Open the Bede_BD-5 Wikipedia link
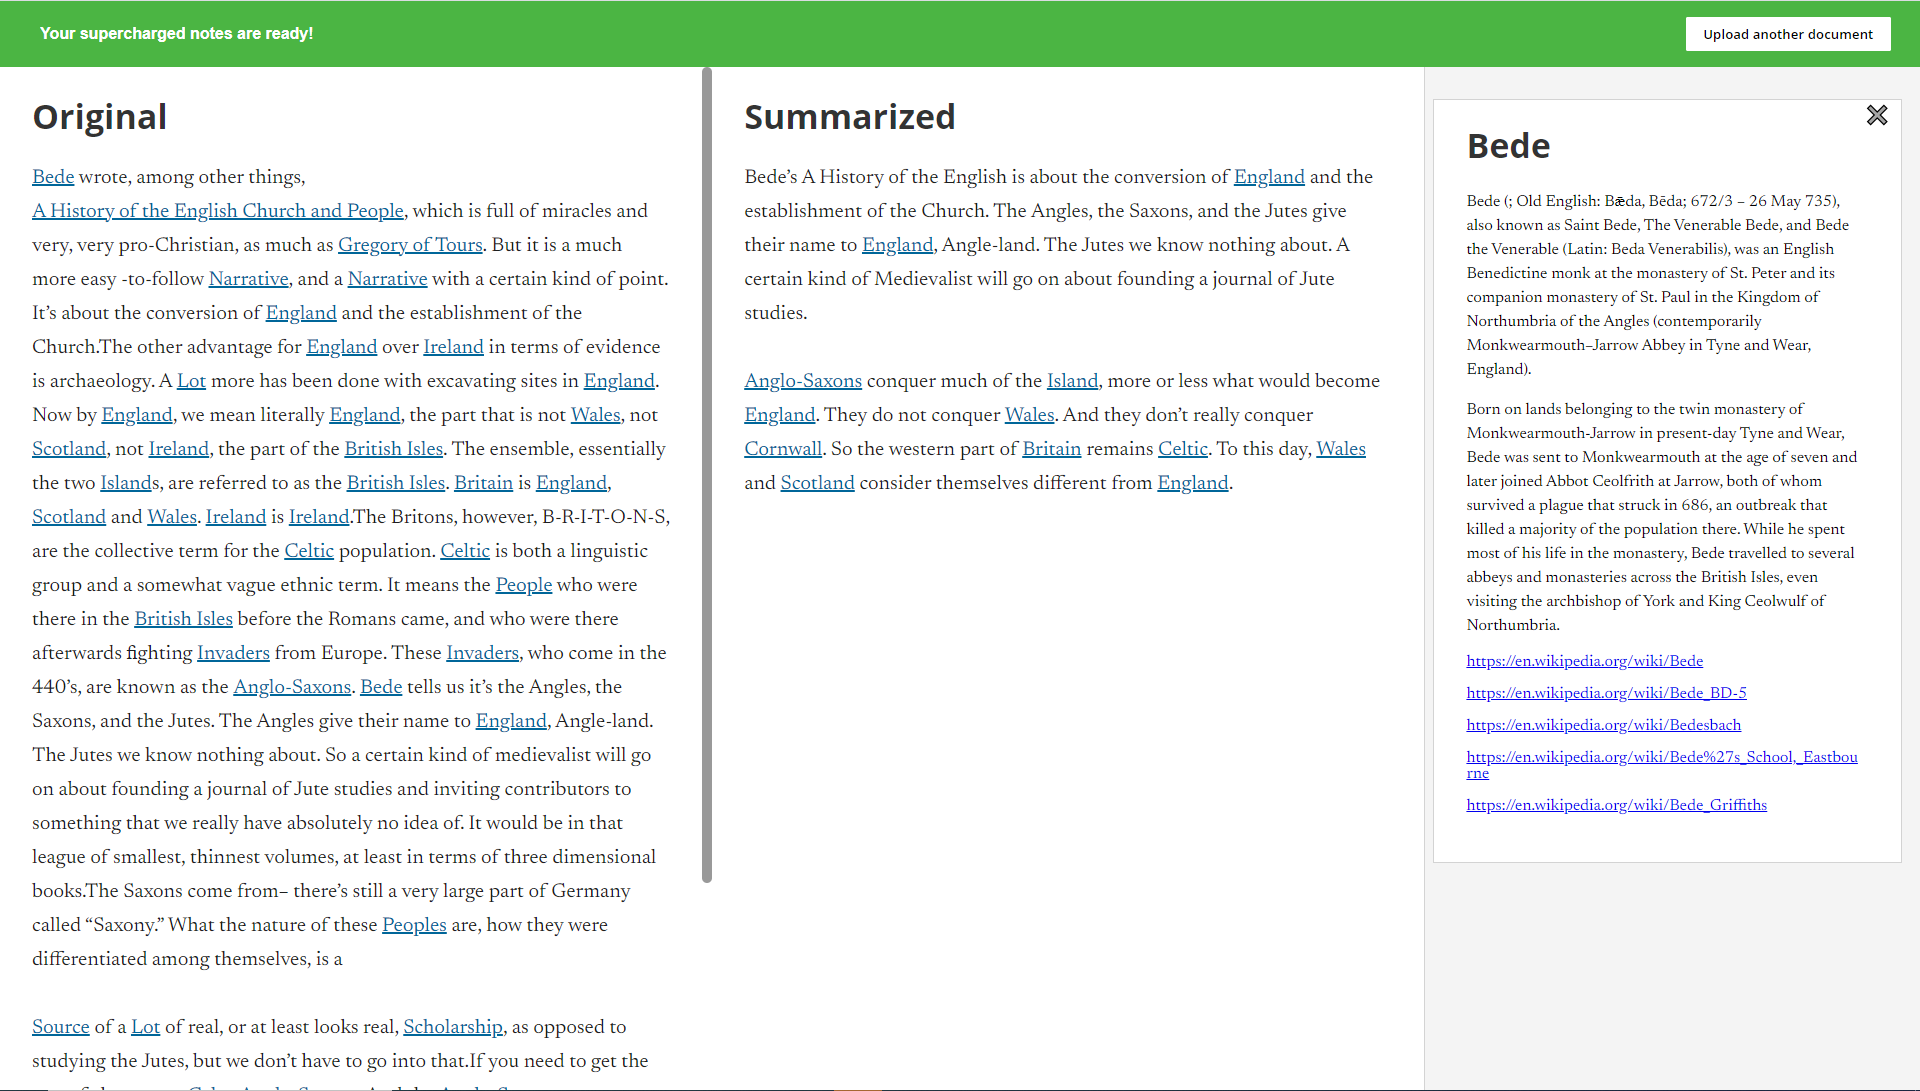The height and width of the screenshot is (1091, 1920). point(1606,693)
